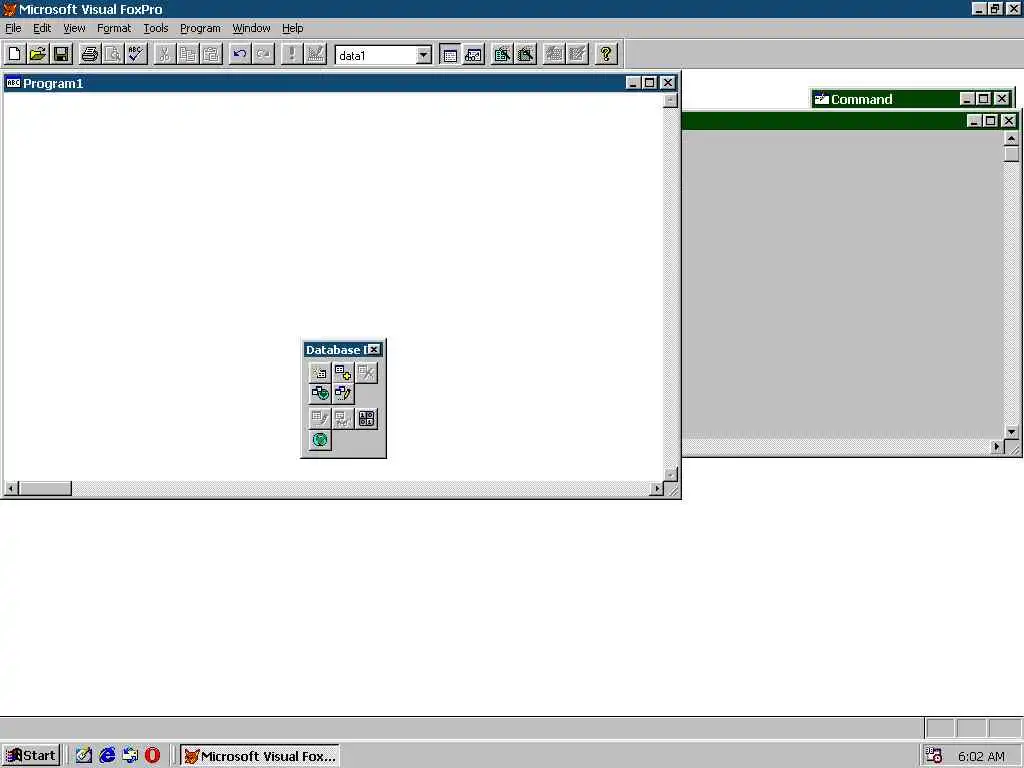This screenshot has width=1024, height=768.
Task: Open the Edit menu
Action: tap(42, 28)
